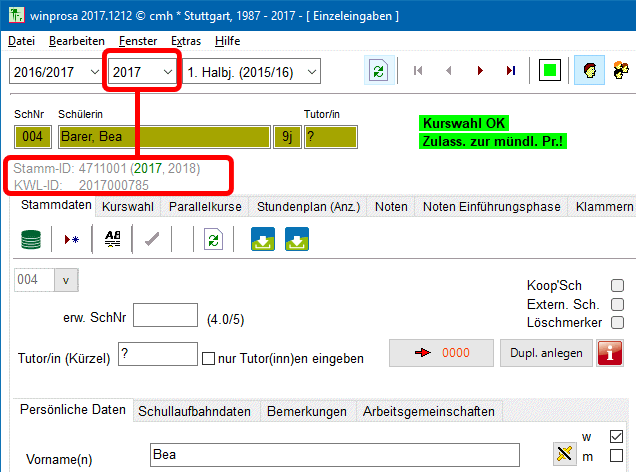This screenshot has width=636, height=472.
Task: Click the green square status button
Action: [548, 71]
